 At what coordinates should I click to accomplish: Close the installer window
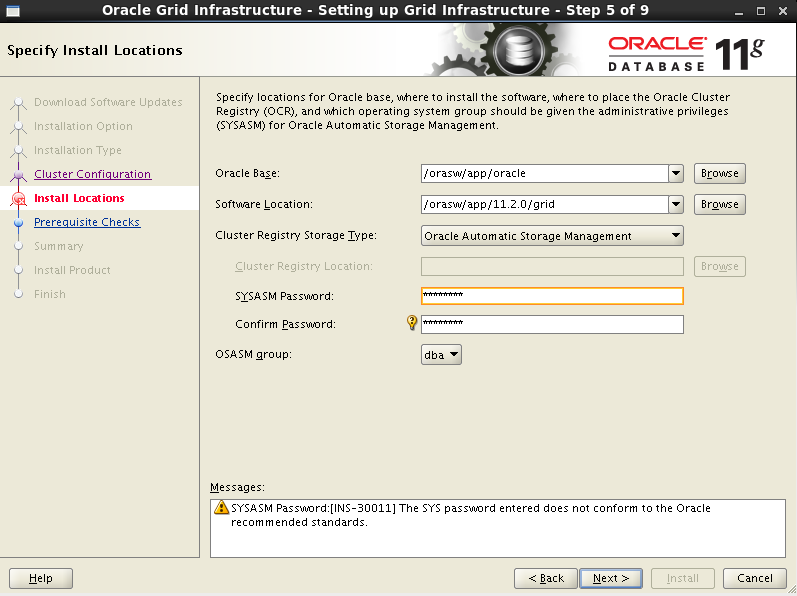[x=783, y=11]
